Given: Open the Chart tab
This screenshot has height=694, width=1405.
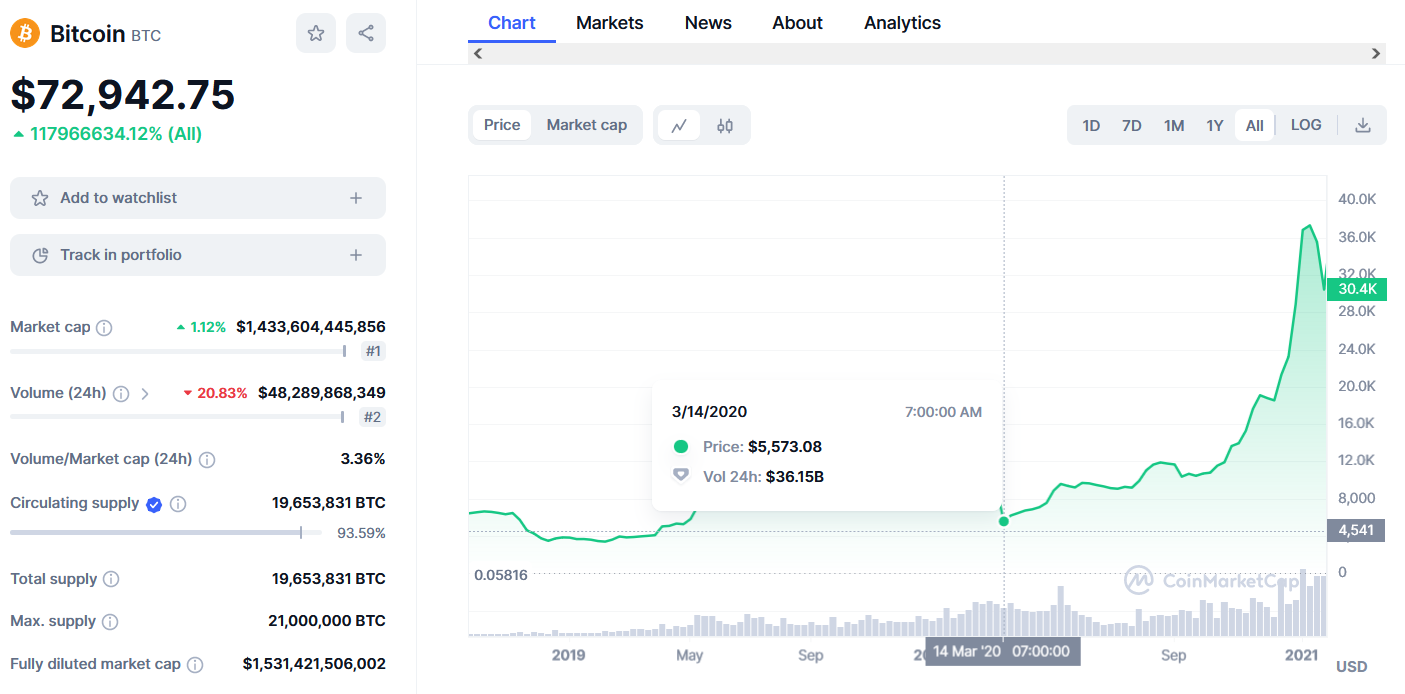Looking at the screenshot, I should click(x=512, y=22).
